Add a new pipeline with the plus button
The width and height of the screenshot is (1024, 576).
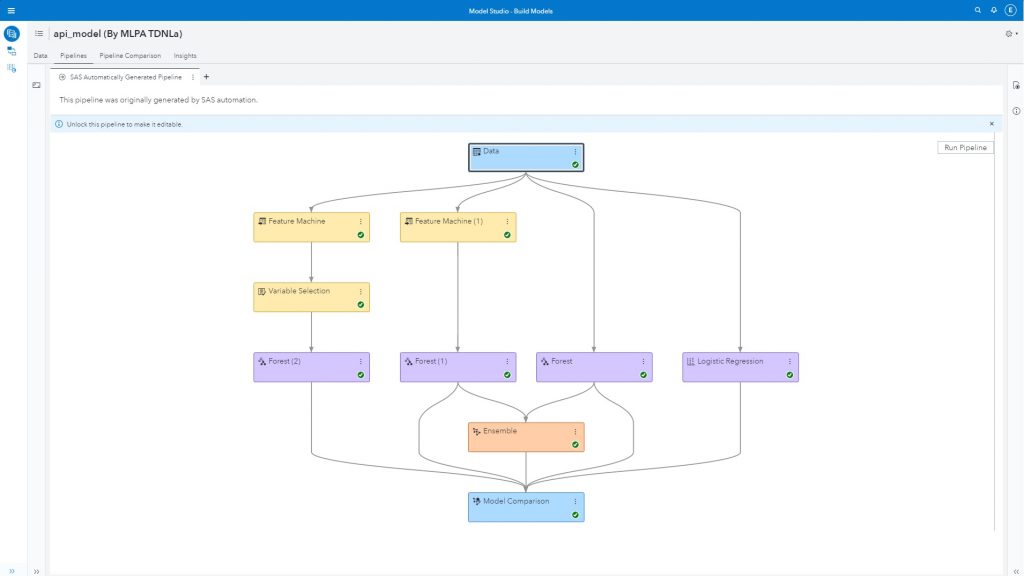(x=206, y=76)
